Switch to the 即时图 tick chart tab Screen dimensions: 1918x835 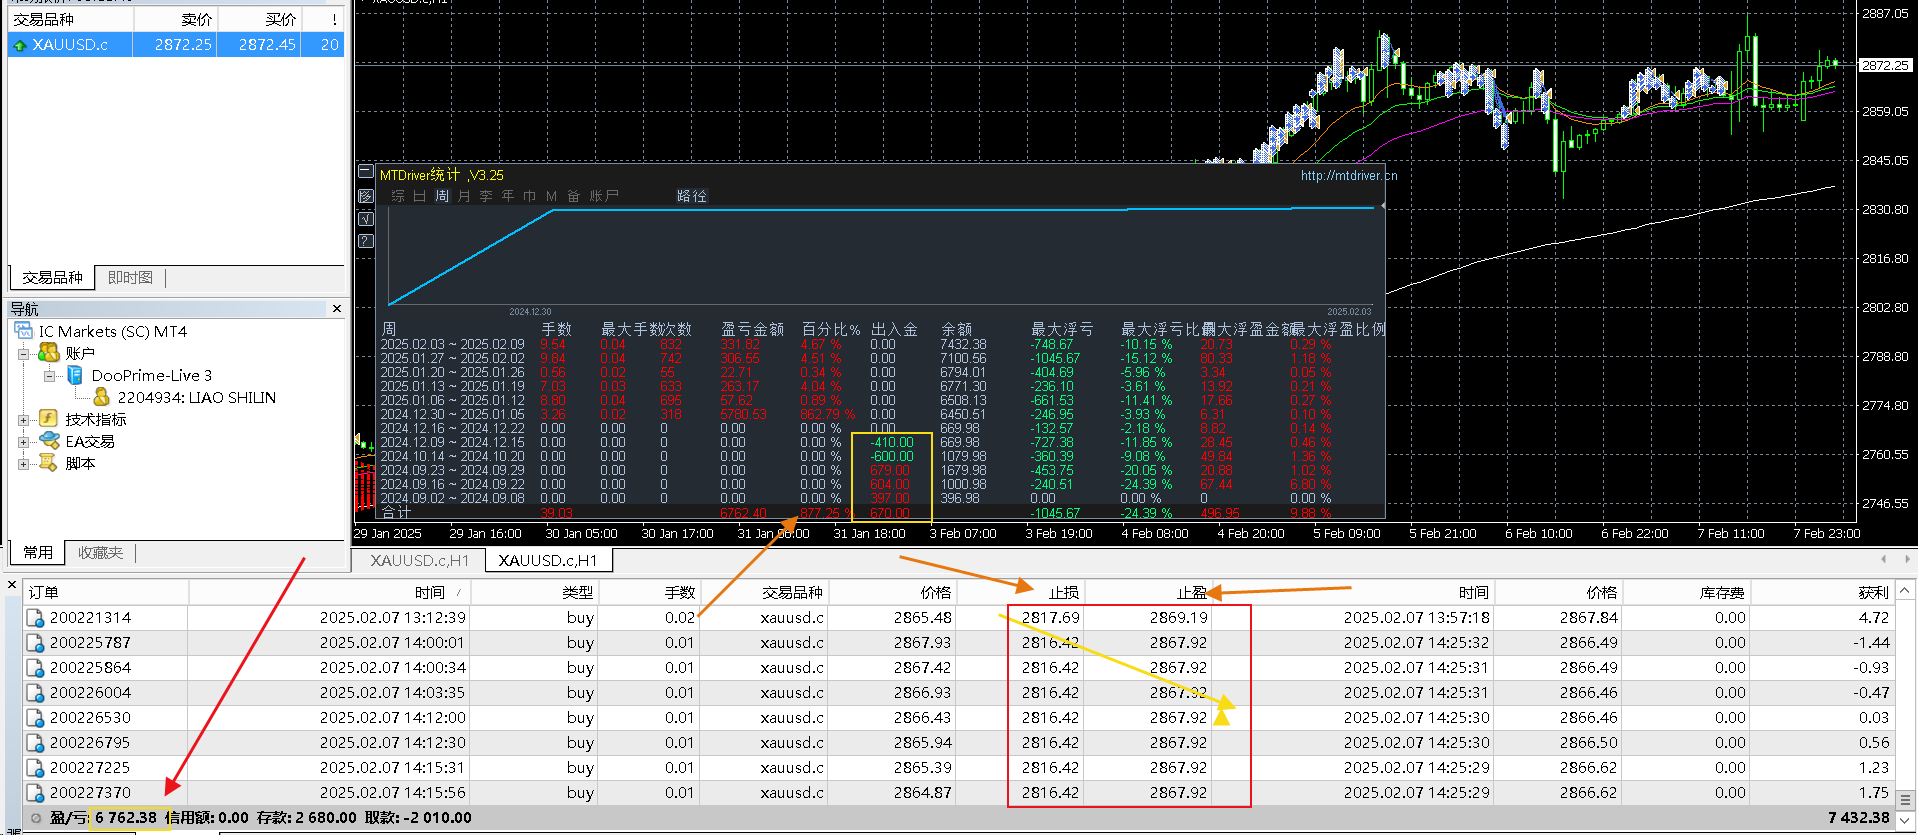(130, 278)
